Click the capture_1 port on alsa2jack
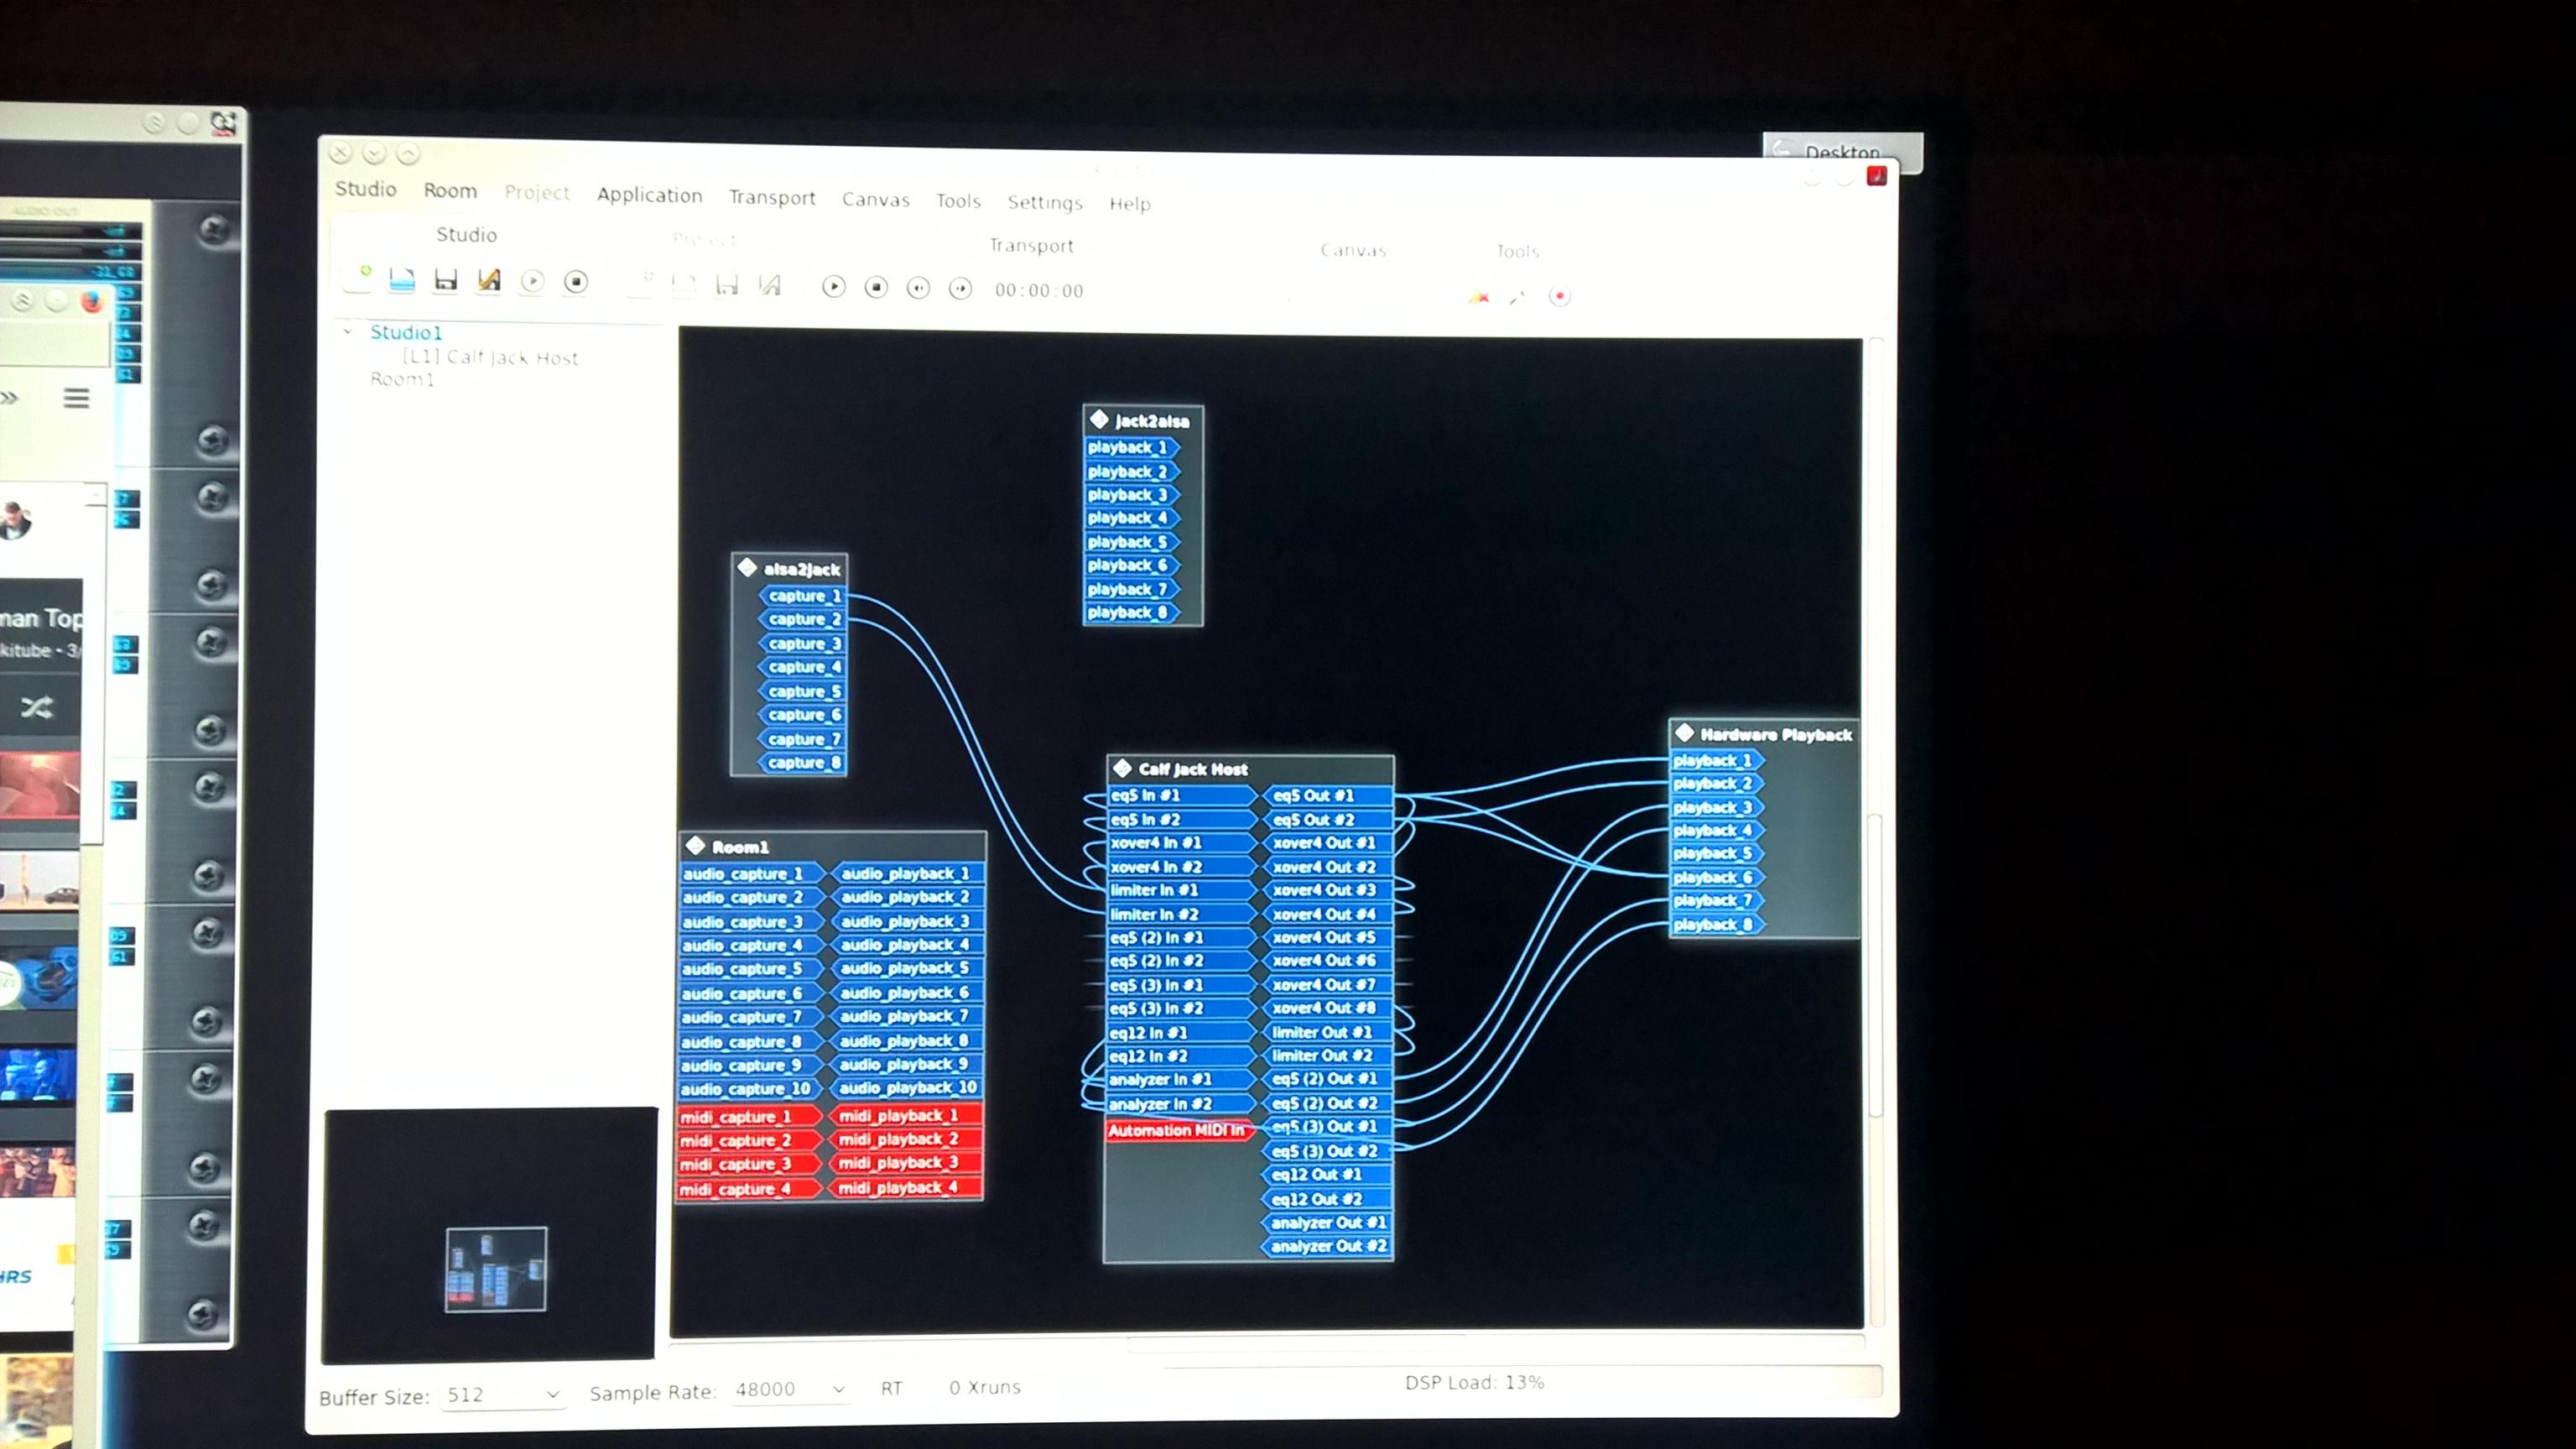This screenshot has height=1449, width=2576. (802, 595)
